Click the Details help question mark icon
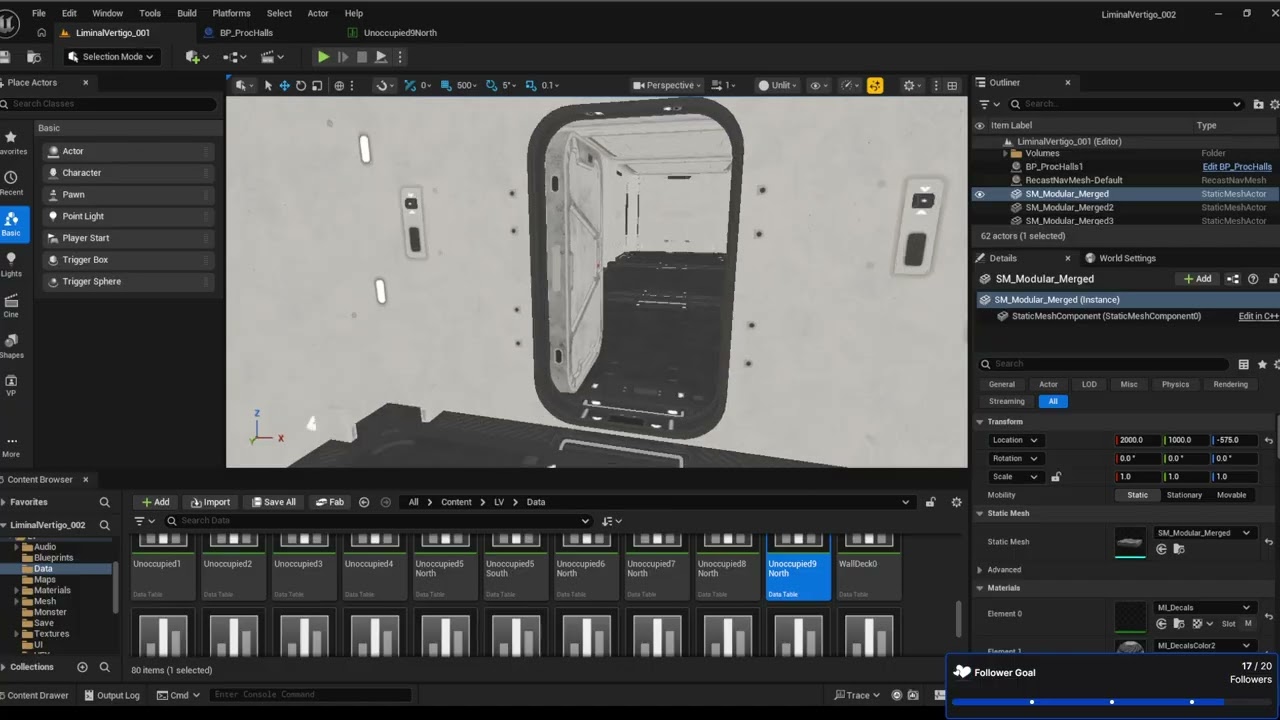This screenshot has height=720, width=1280. [1253, 279]
